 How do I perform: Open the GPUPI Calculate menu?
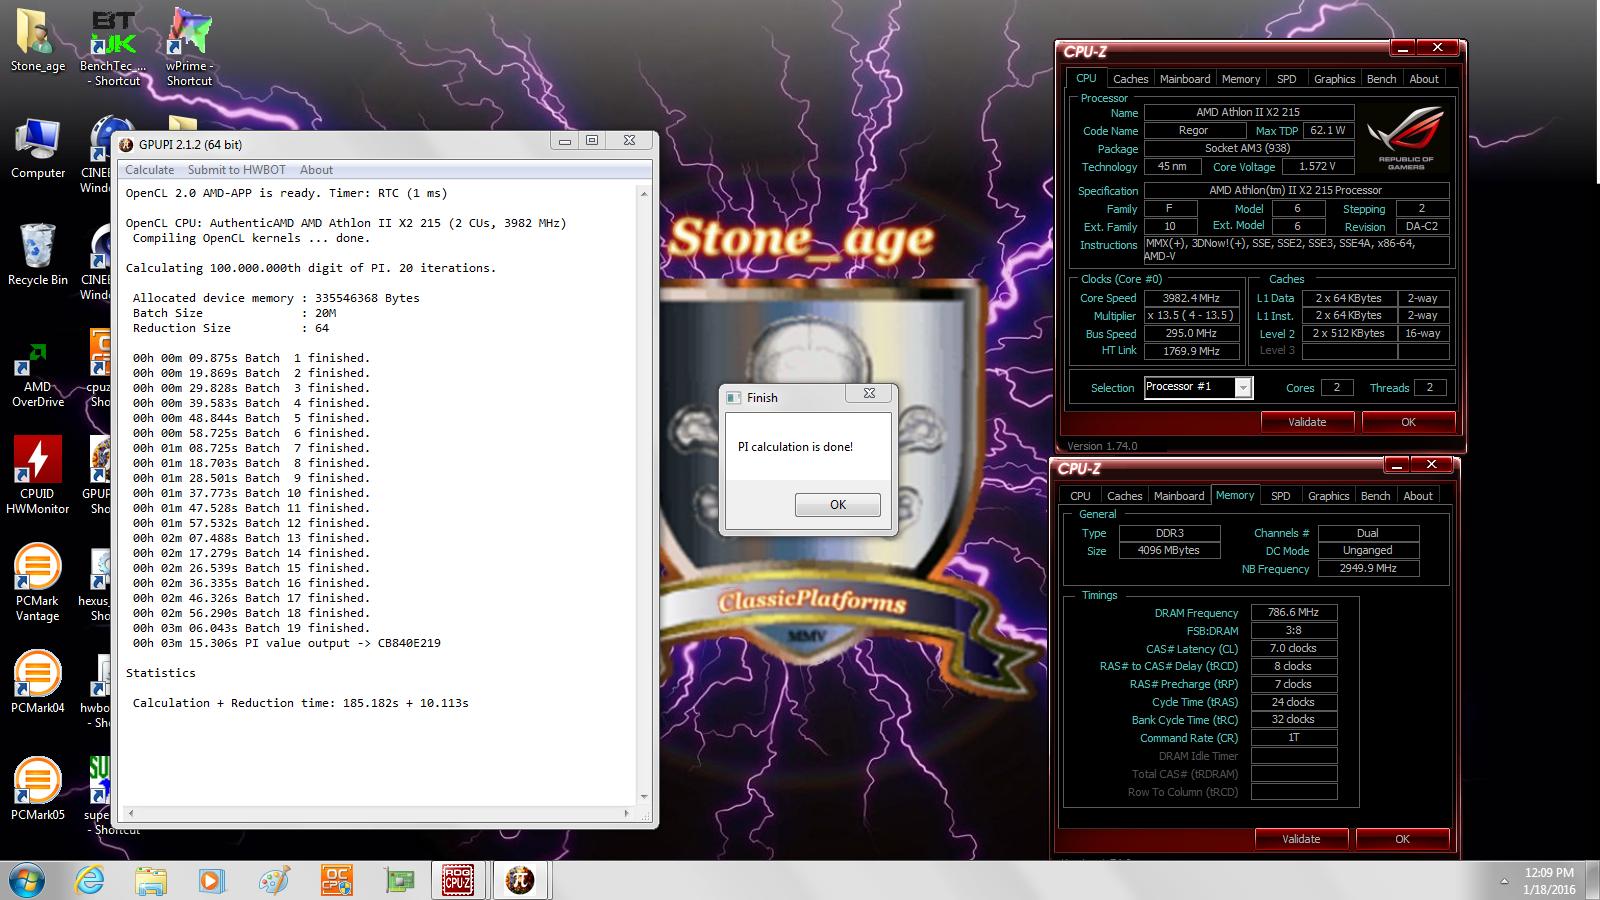click(149, 170)
